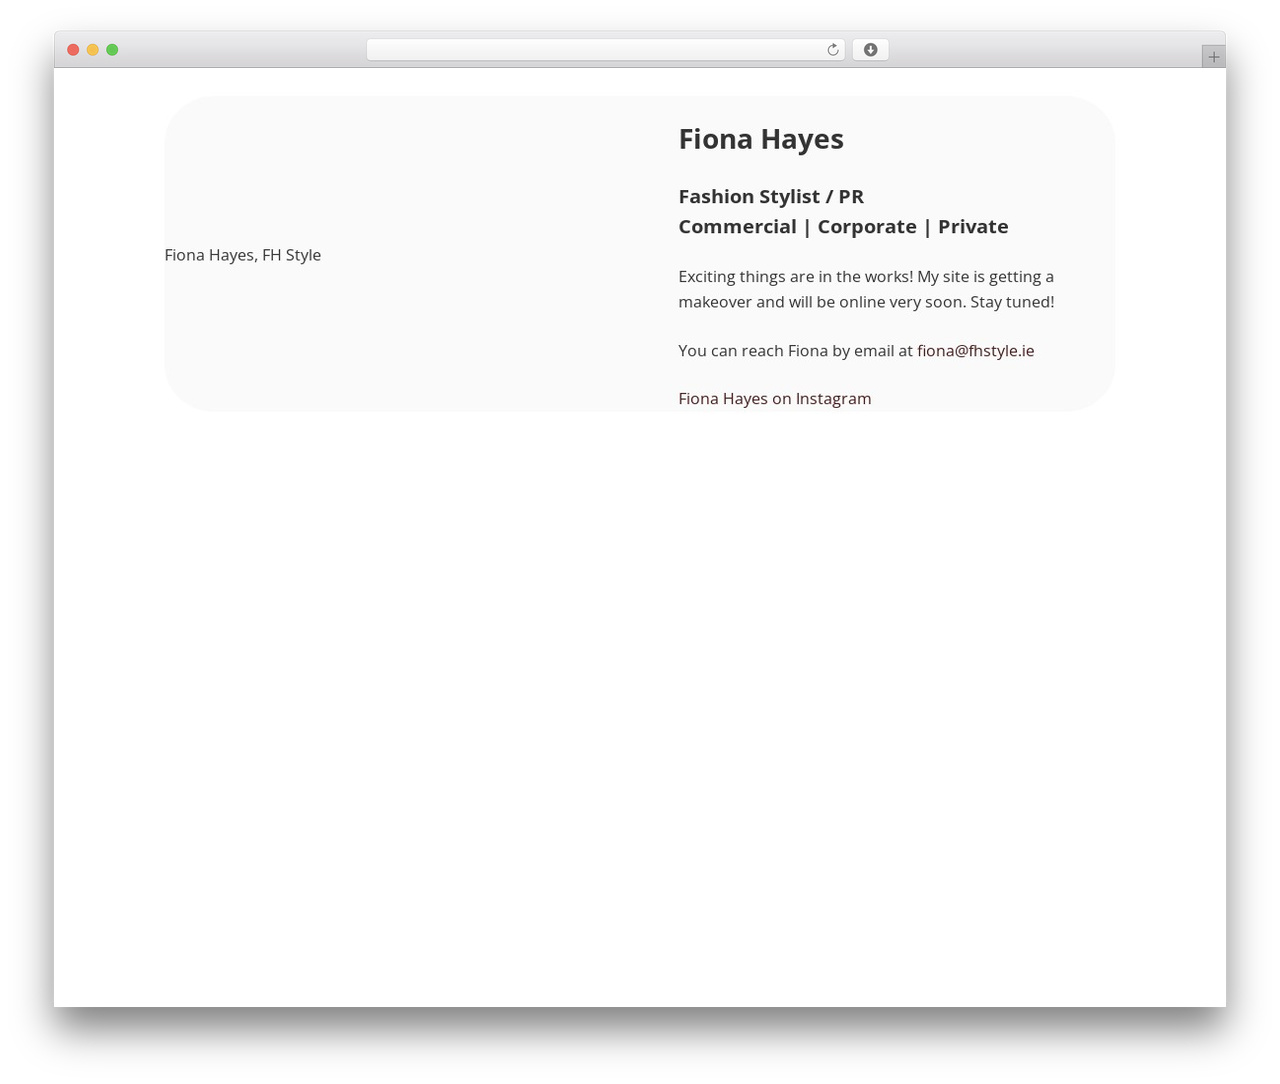Visit Fiona Hayes on Instagram link
The width and height of the screenshot is (1280, 1084).
[x=774, y=398]
